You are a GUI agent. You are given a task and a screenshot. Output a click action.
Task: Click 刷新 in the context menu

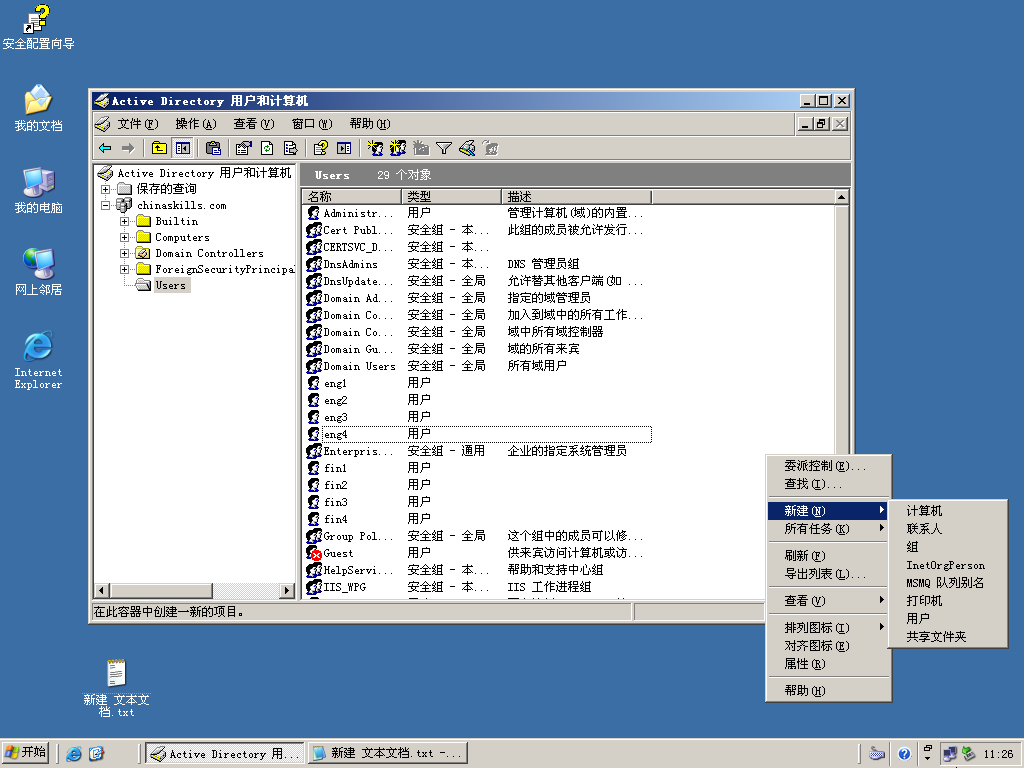click(827, 555)
